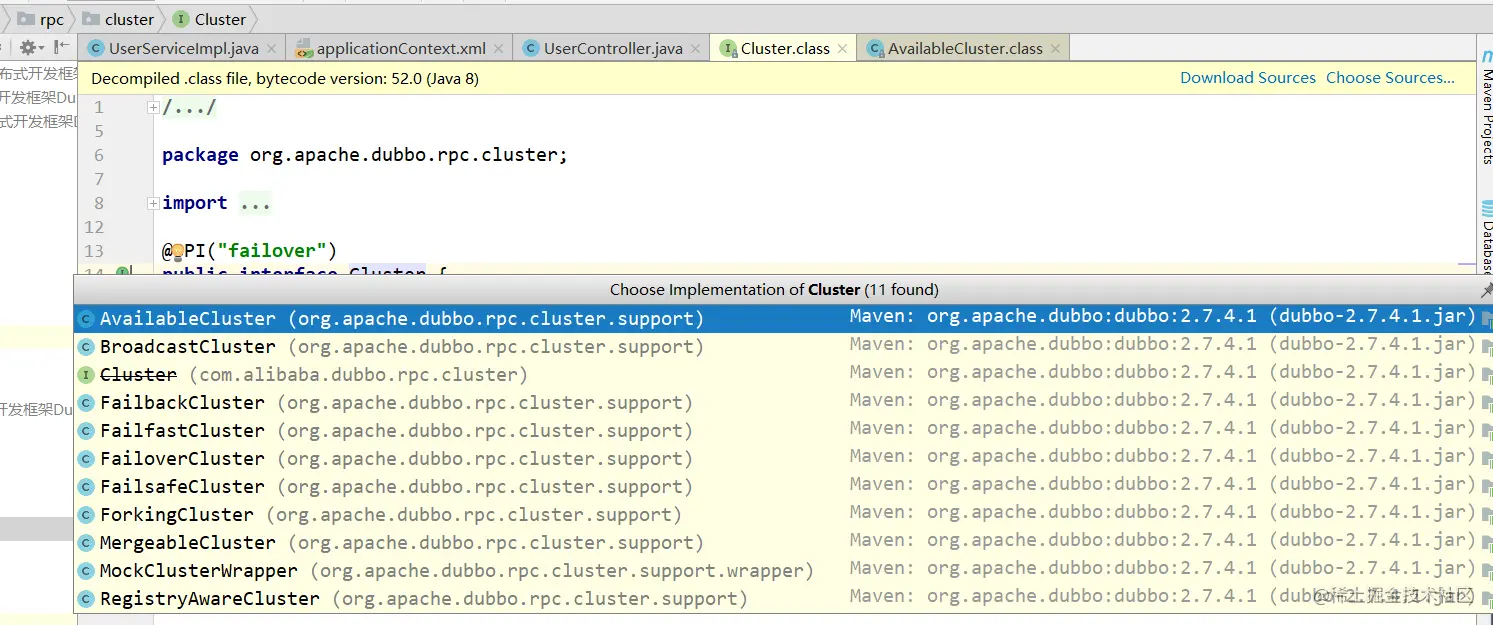Screen dimensions: 1493x625
Task: Click the class icon on UserServiceImpl.java tab
Action: (x=96, y=49)
